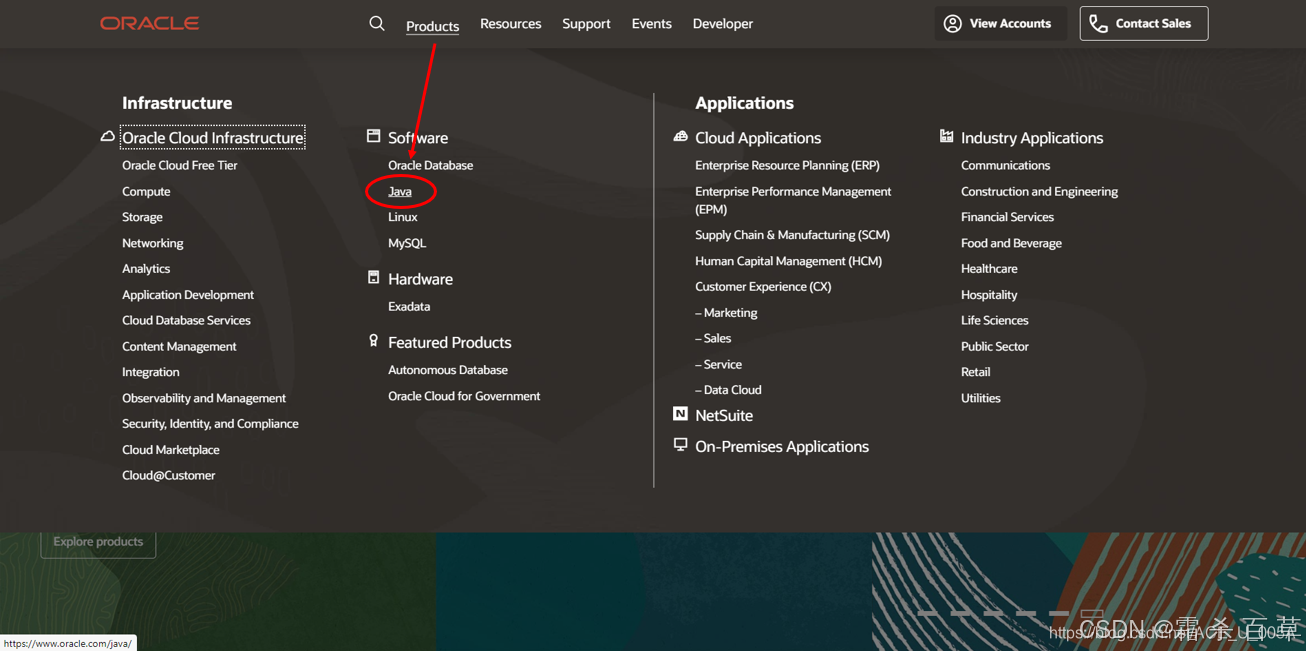Open Exadata

coord(409,307)
